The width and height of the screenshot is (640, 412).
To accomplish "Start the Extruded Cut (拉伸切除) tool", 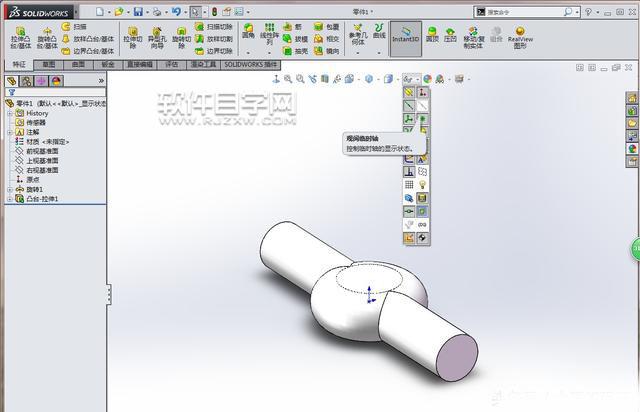I will point(133,38).
